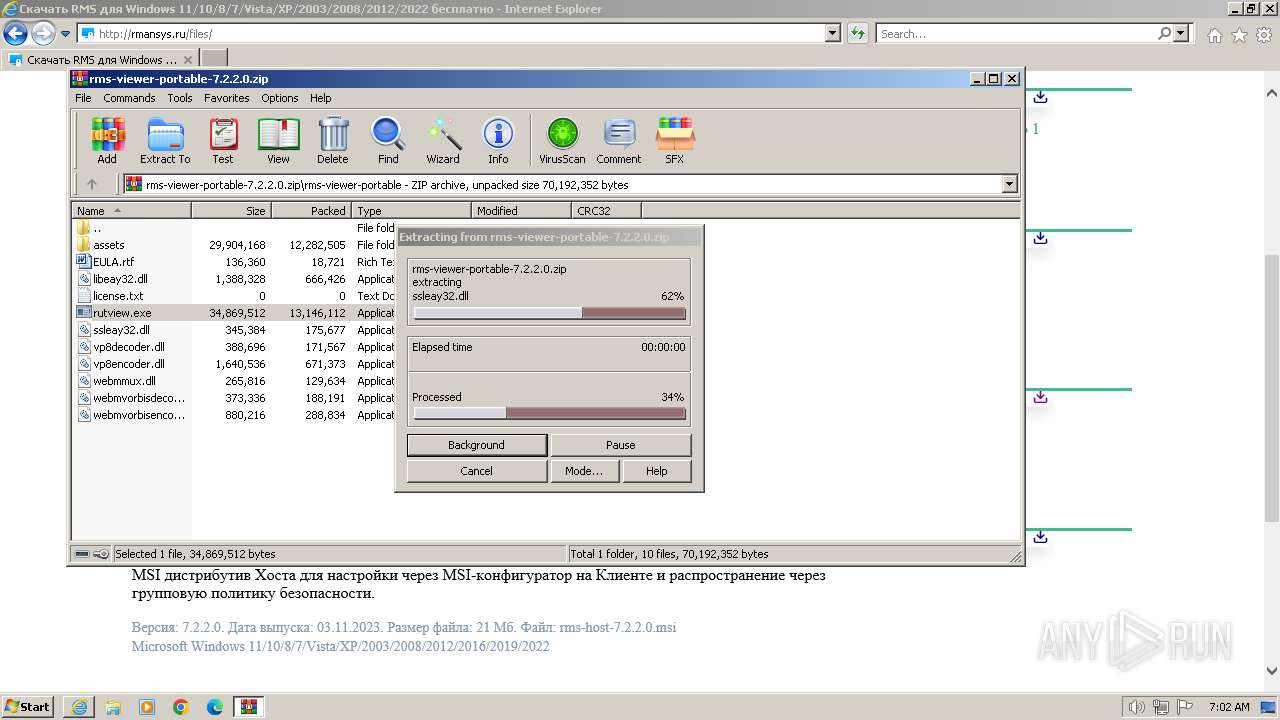Sort by the Modified column header

coord(521,211)
